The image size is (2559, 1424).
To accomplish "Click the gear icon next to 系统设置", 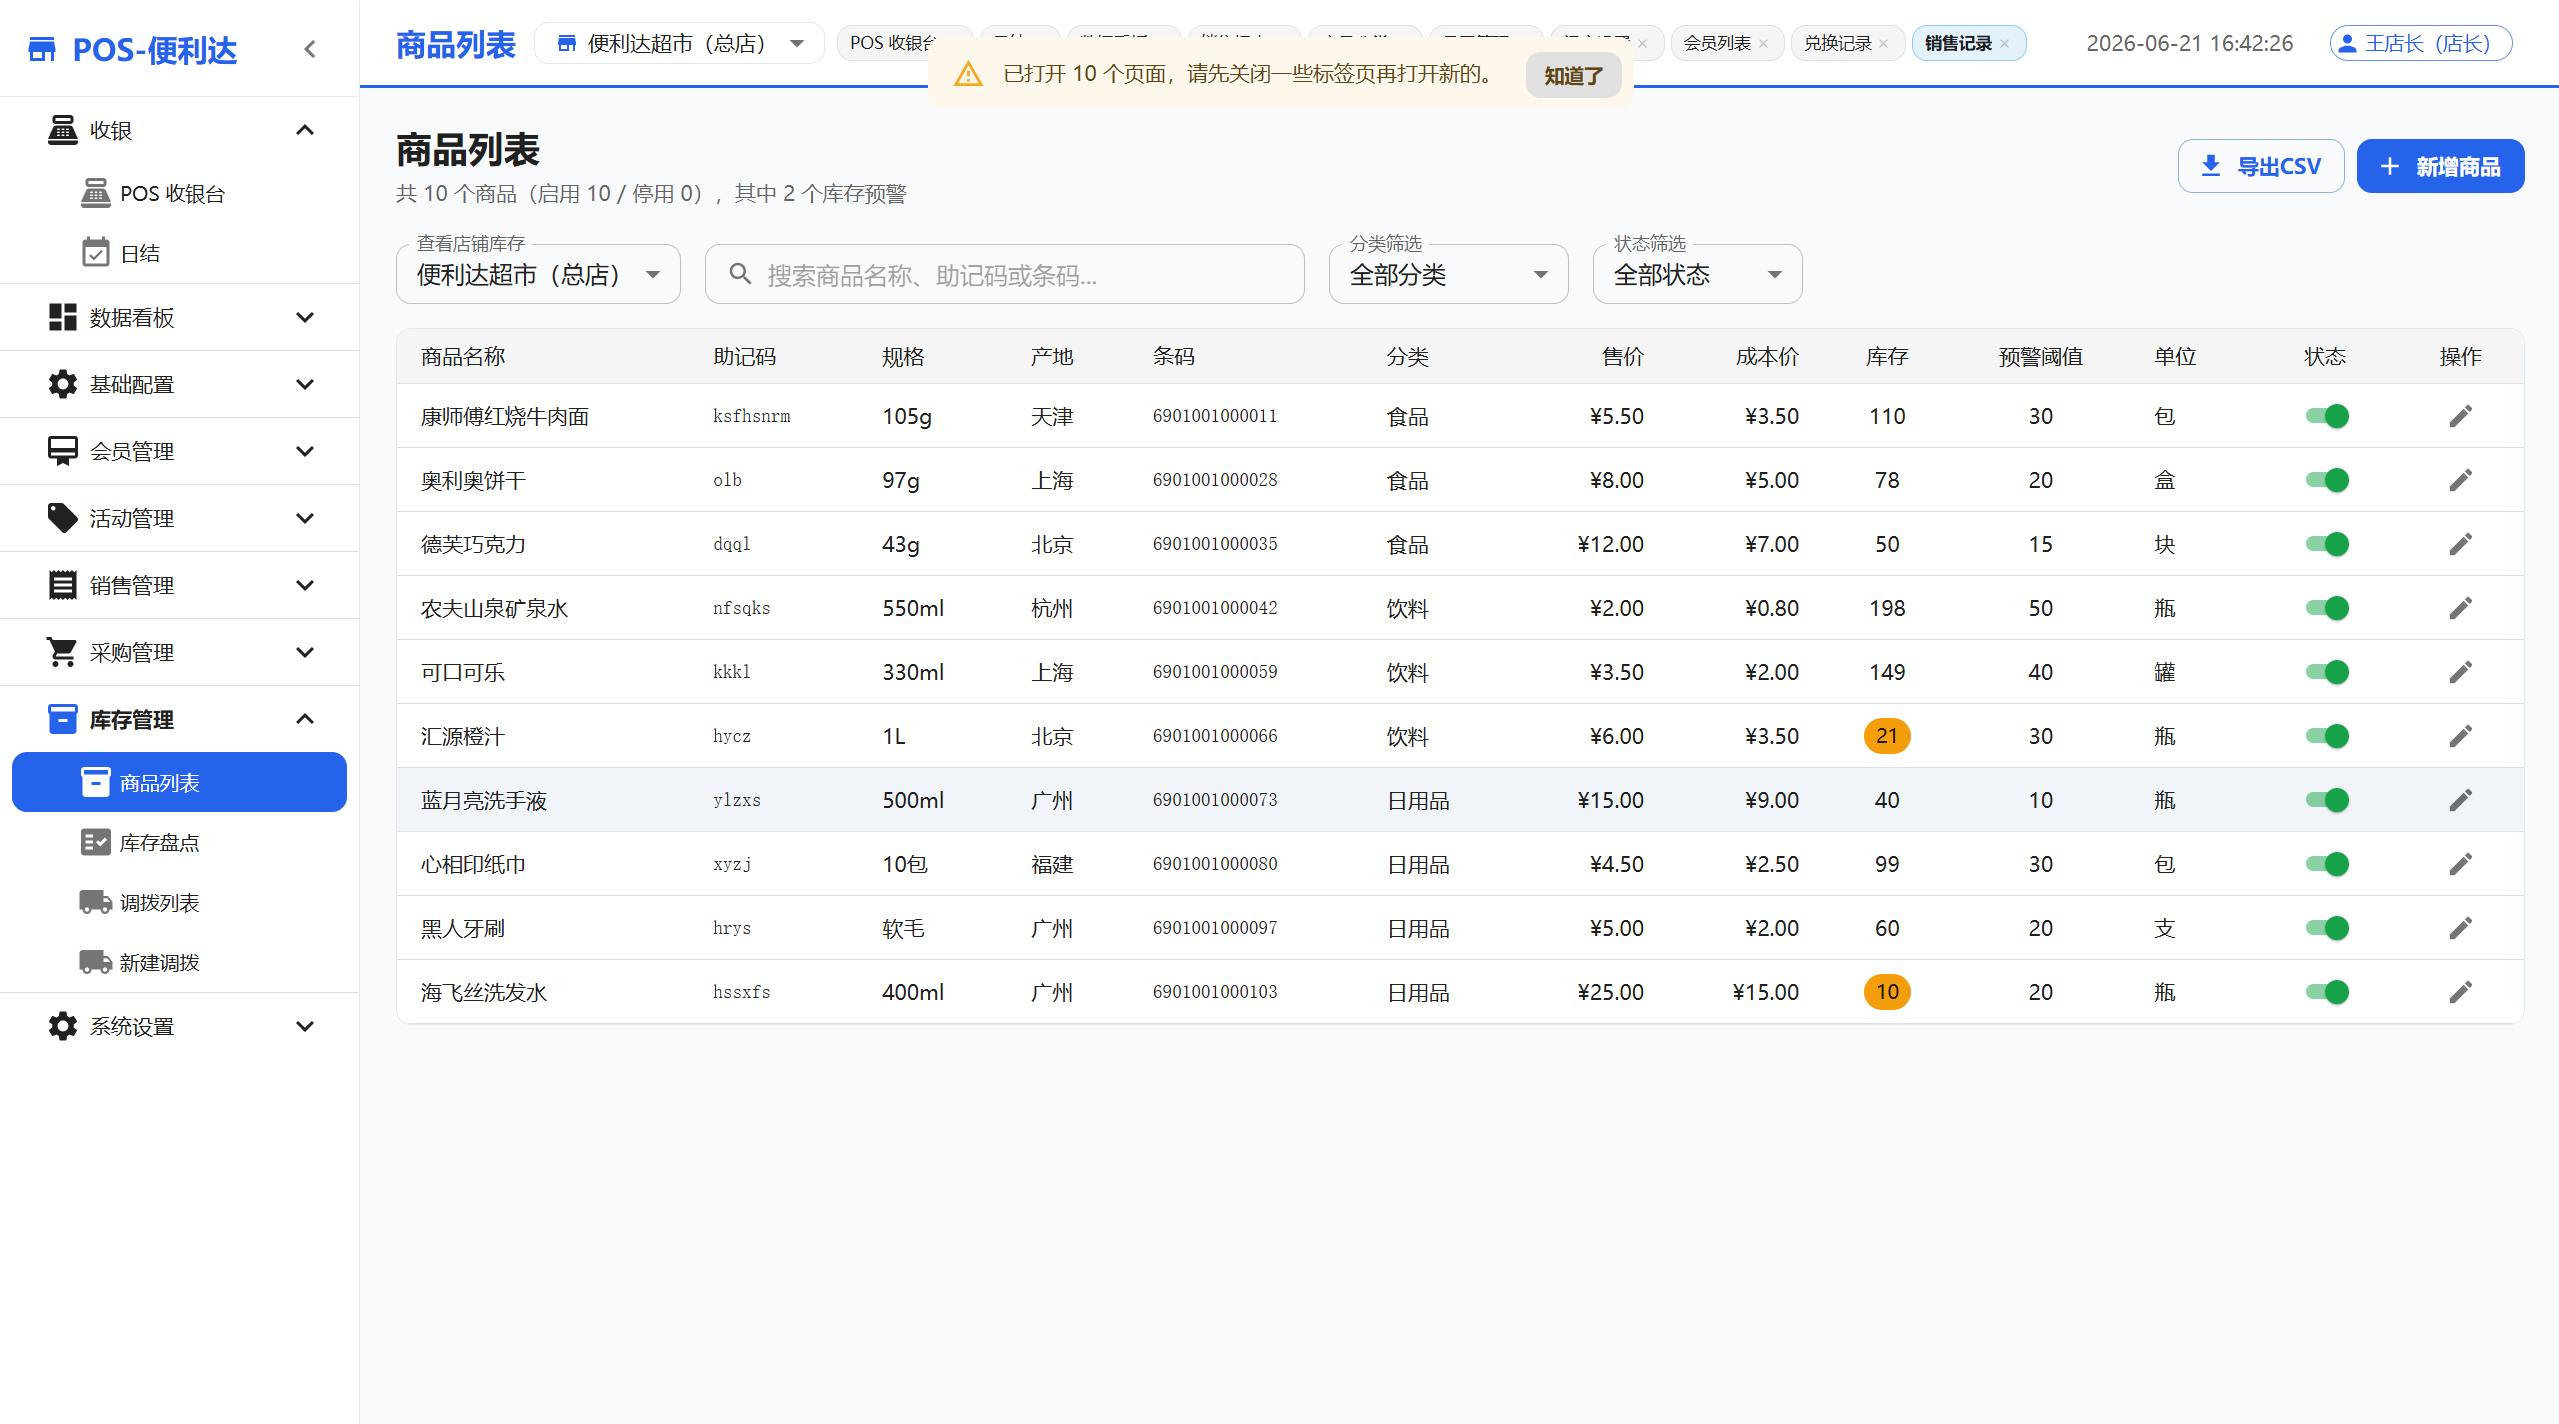I will (63, 1026).
